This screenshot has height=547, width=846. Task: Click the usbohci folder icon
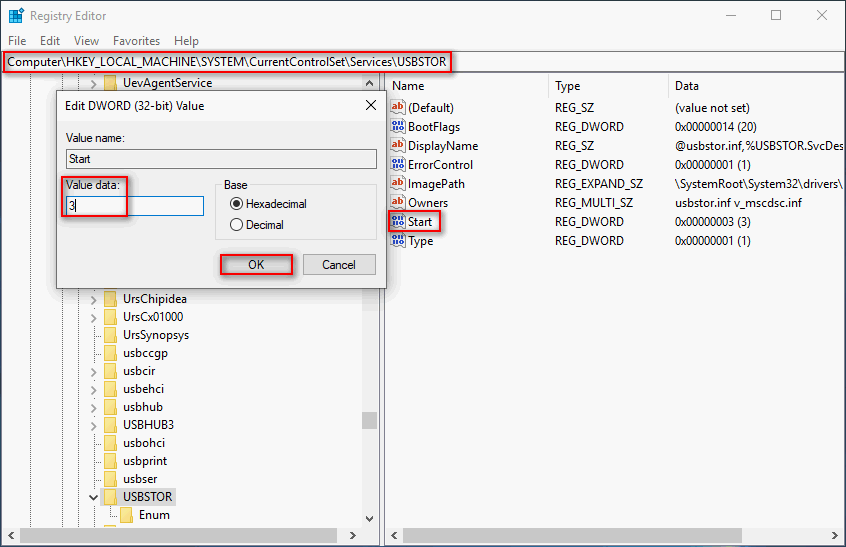point(110,442)
